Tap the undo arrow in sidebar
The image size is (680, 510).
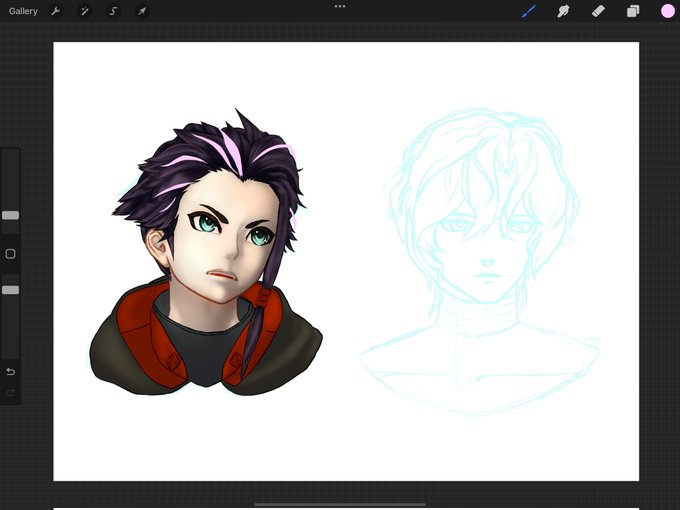10,372
